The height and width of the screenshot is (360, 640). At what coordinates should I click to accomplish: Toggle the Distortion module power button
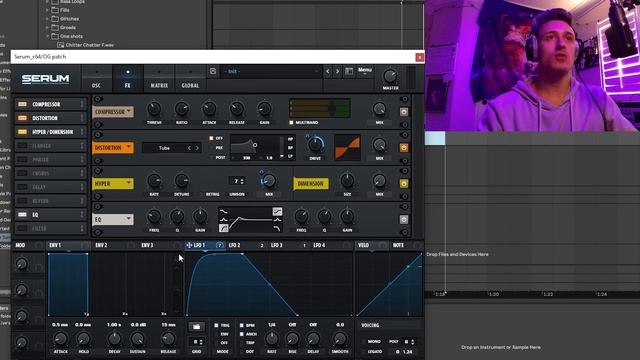pyautogui.click(x=404, y=148)
